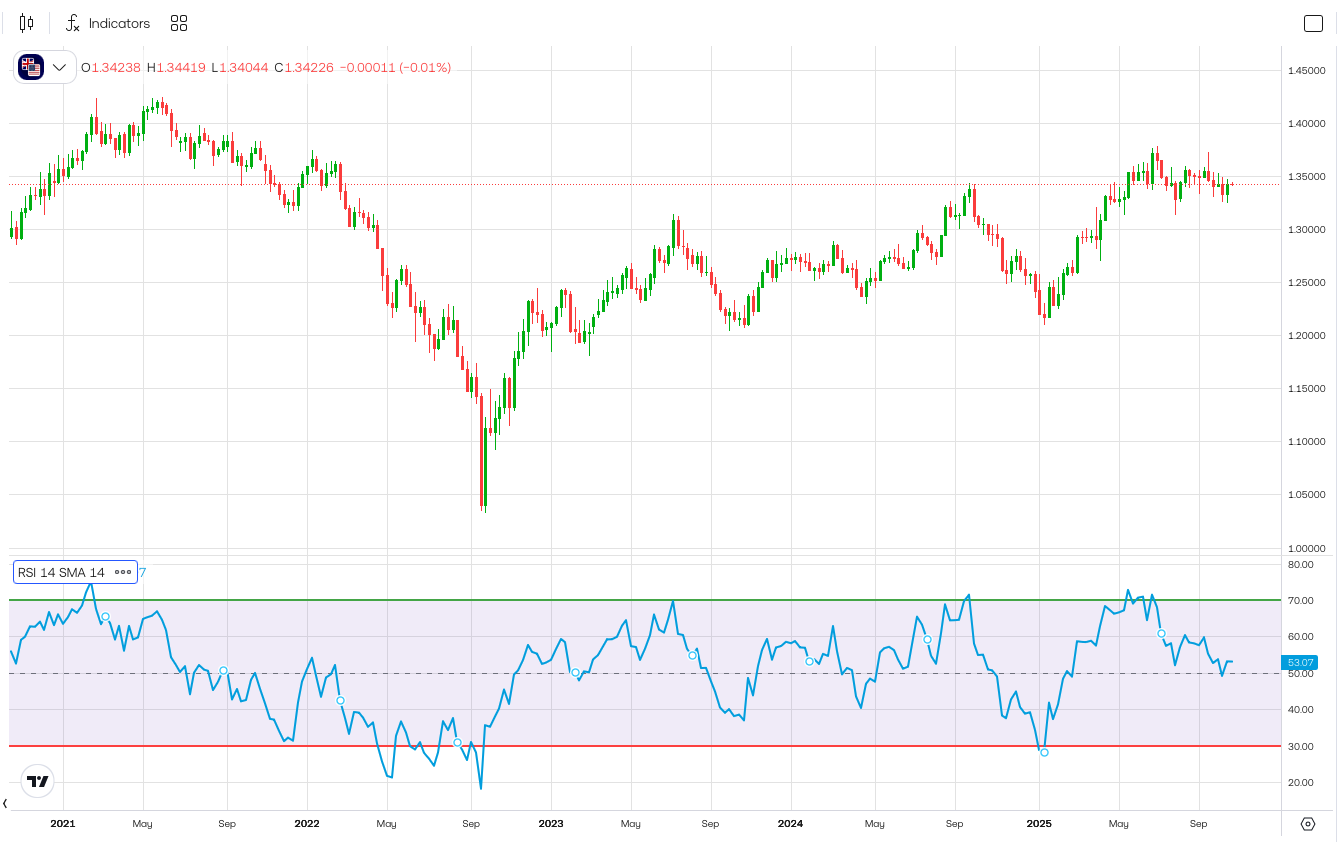Click the 1.05000 price axis label
Image resolution: width=1337 pixels, height=842 pixels.
coord(1307,495)
